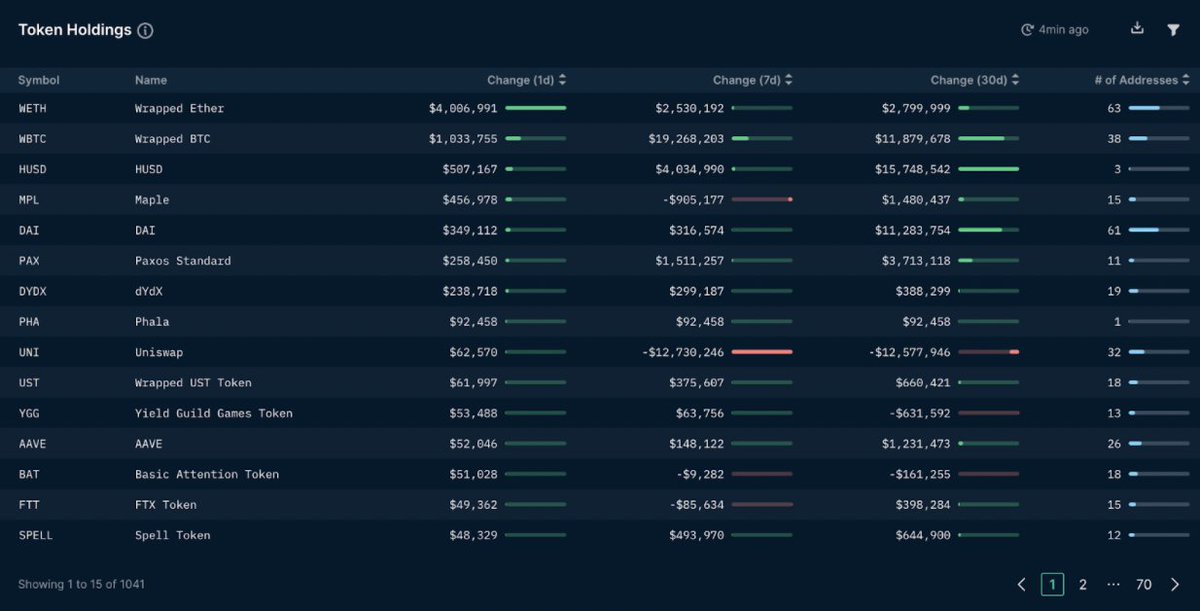Screen dimensions: 1200x611
Task: Open Paxos Standard token name
Action: [x=183, y=261]
